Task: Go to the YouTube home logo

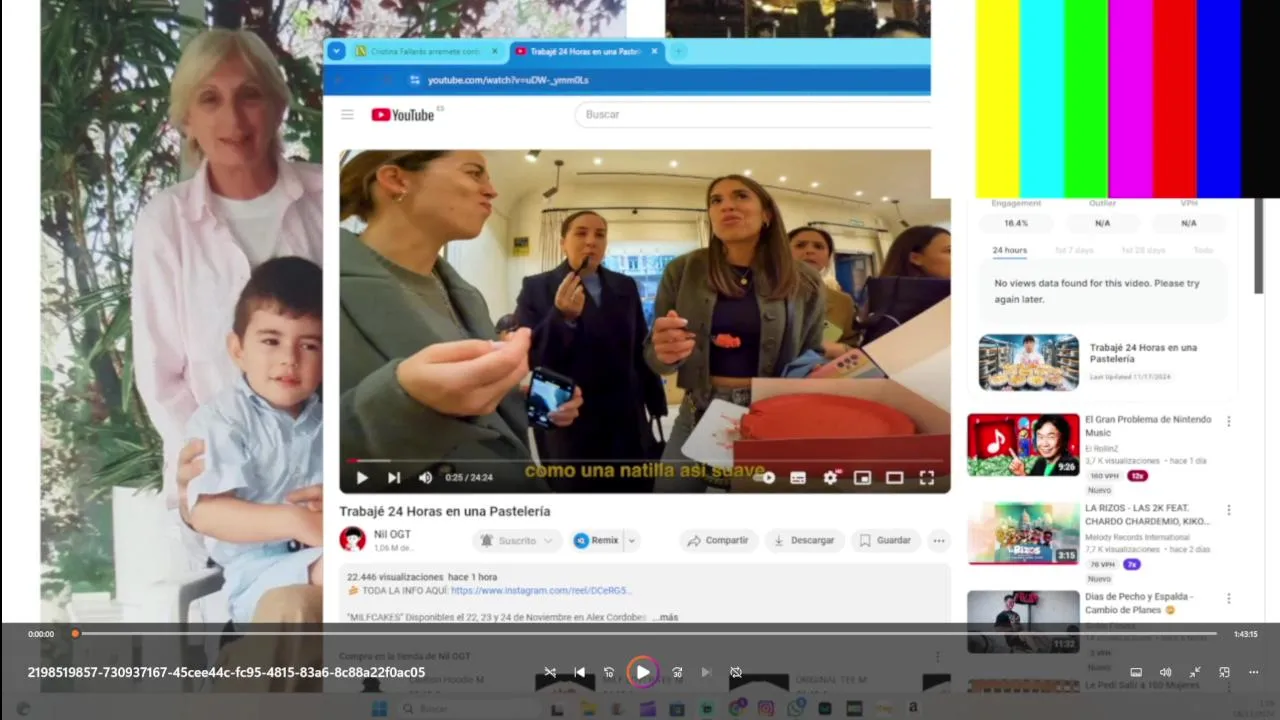Action: coord(403,115)
